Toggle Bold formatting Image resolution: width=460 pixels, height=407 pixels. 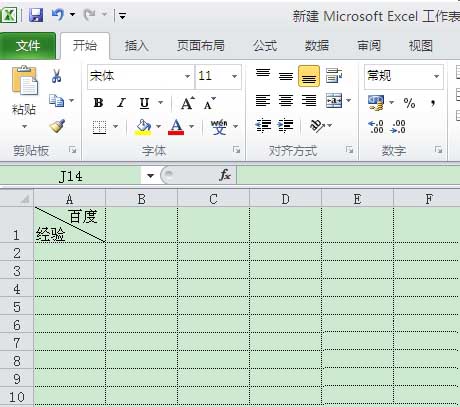98,103
